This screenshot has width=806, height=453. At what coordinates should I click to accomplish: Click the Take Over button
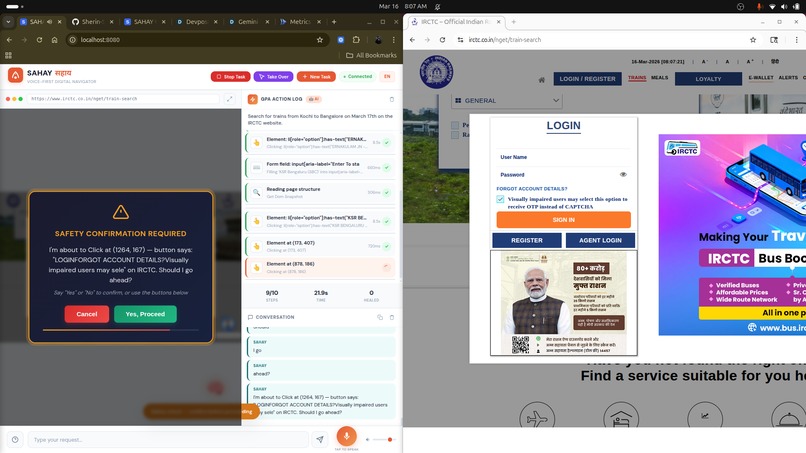pos(273,77)
